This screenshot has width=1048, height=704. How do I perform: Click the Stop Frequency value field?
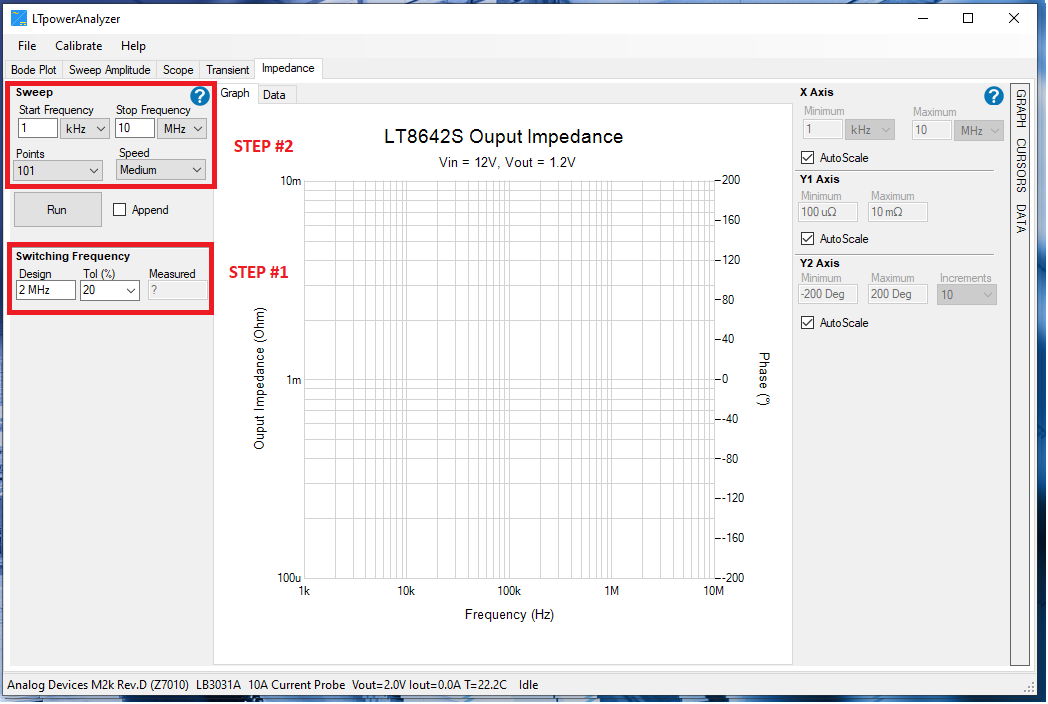click(x=135, y=128)
